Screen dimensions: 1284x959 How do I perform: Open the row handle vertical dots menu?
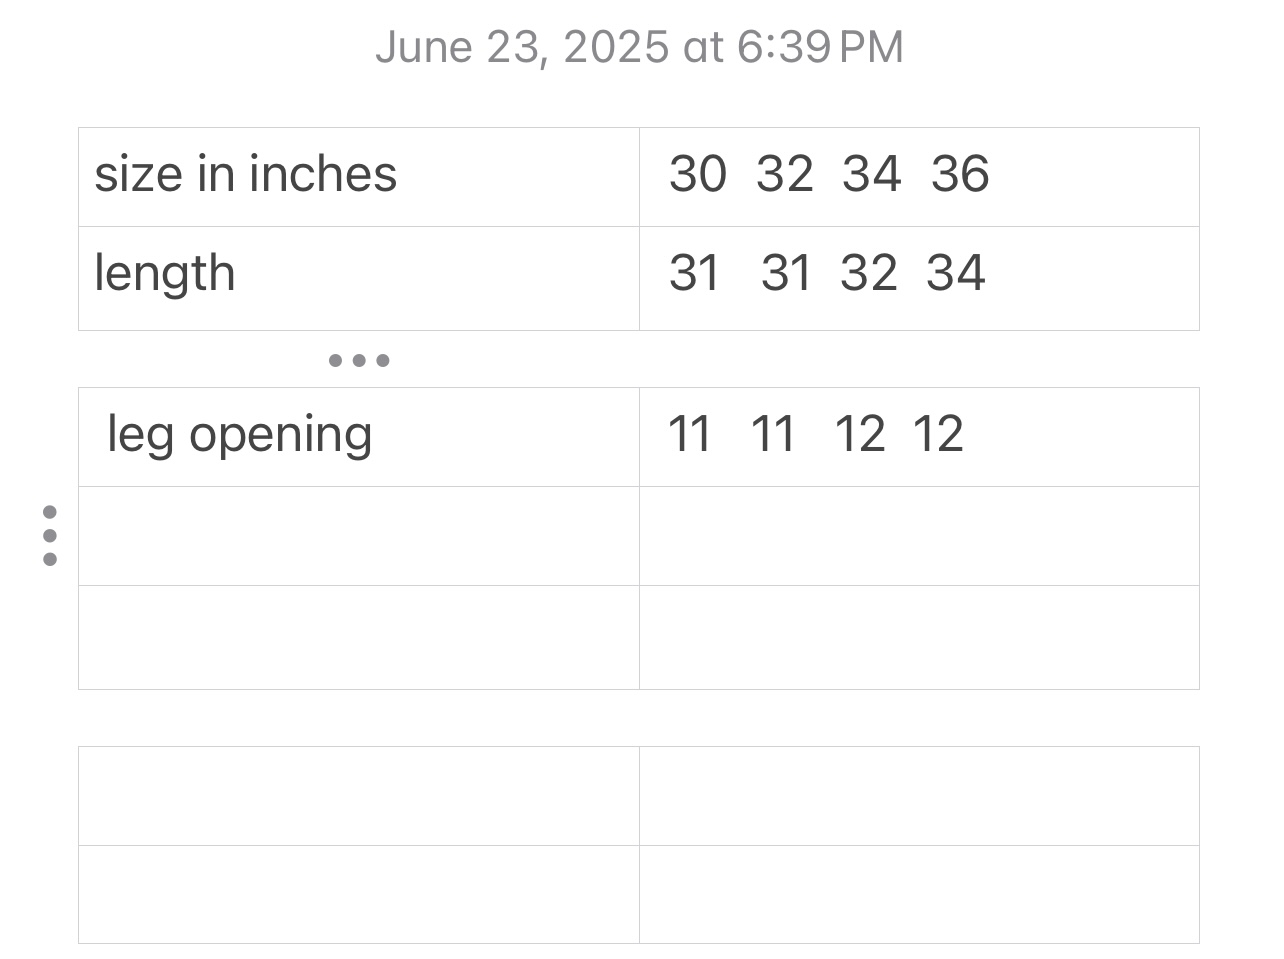tap(50, 536)
